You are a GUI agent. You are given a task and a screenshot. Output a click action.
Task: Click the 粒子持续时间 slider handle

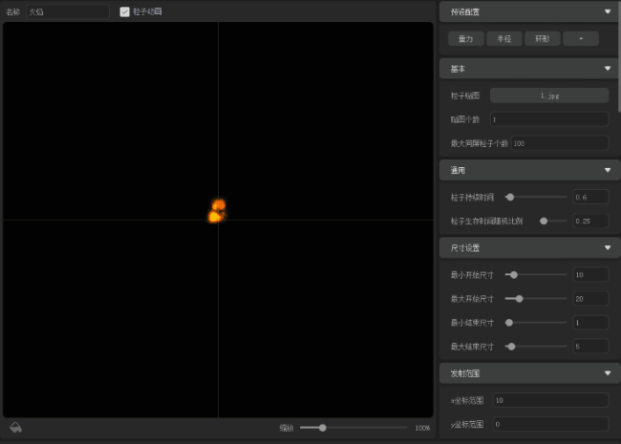[x=510, y=197]
